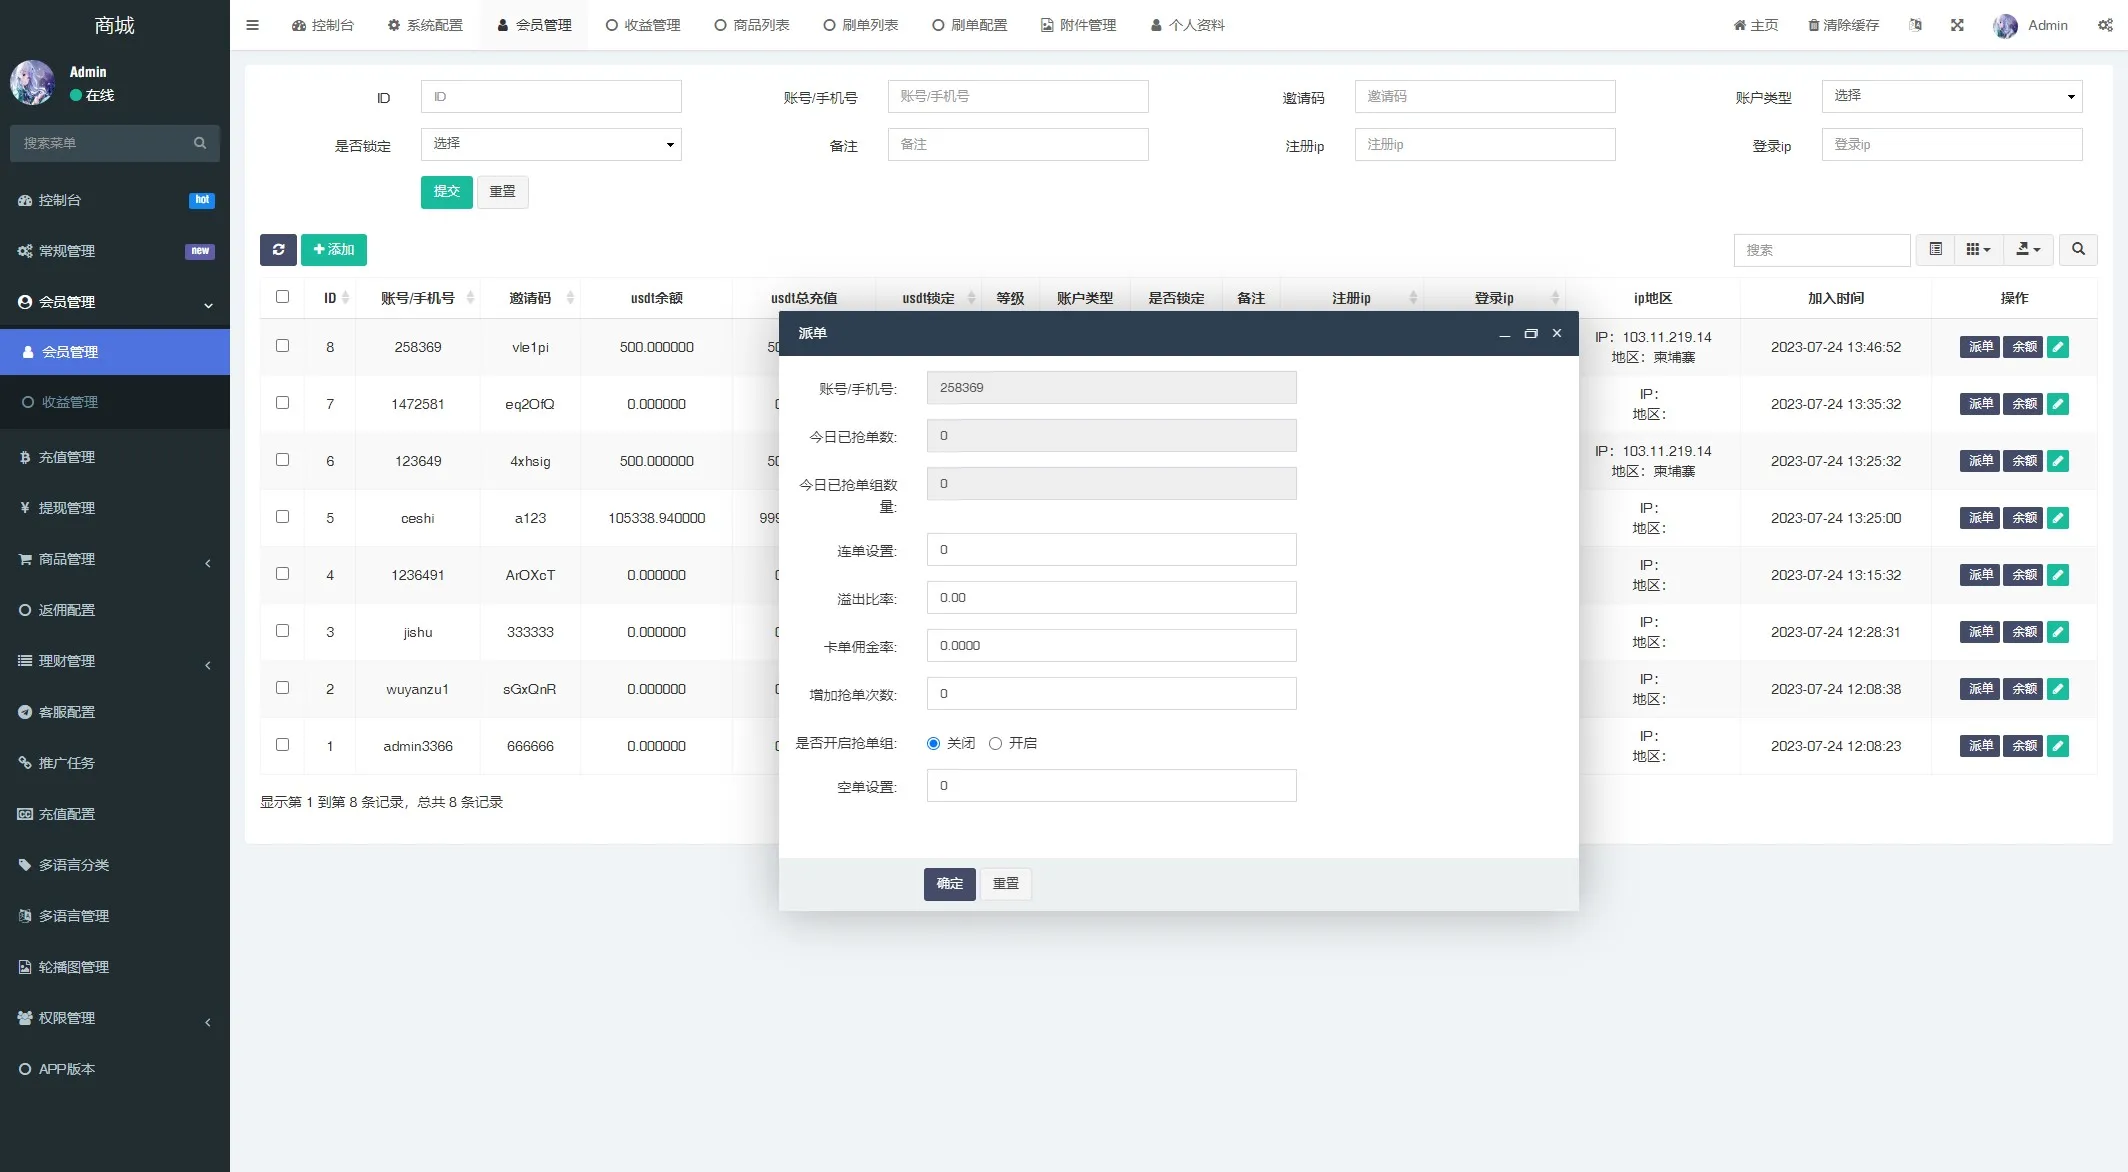
Task: Click the table refresh icon button
Action: point(278,250)
